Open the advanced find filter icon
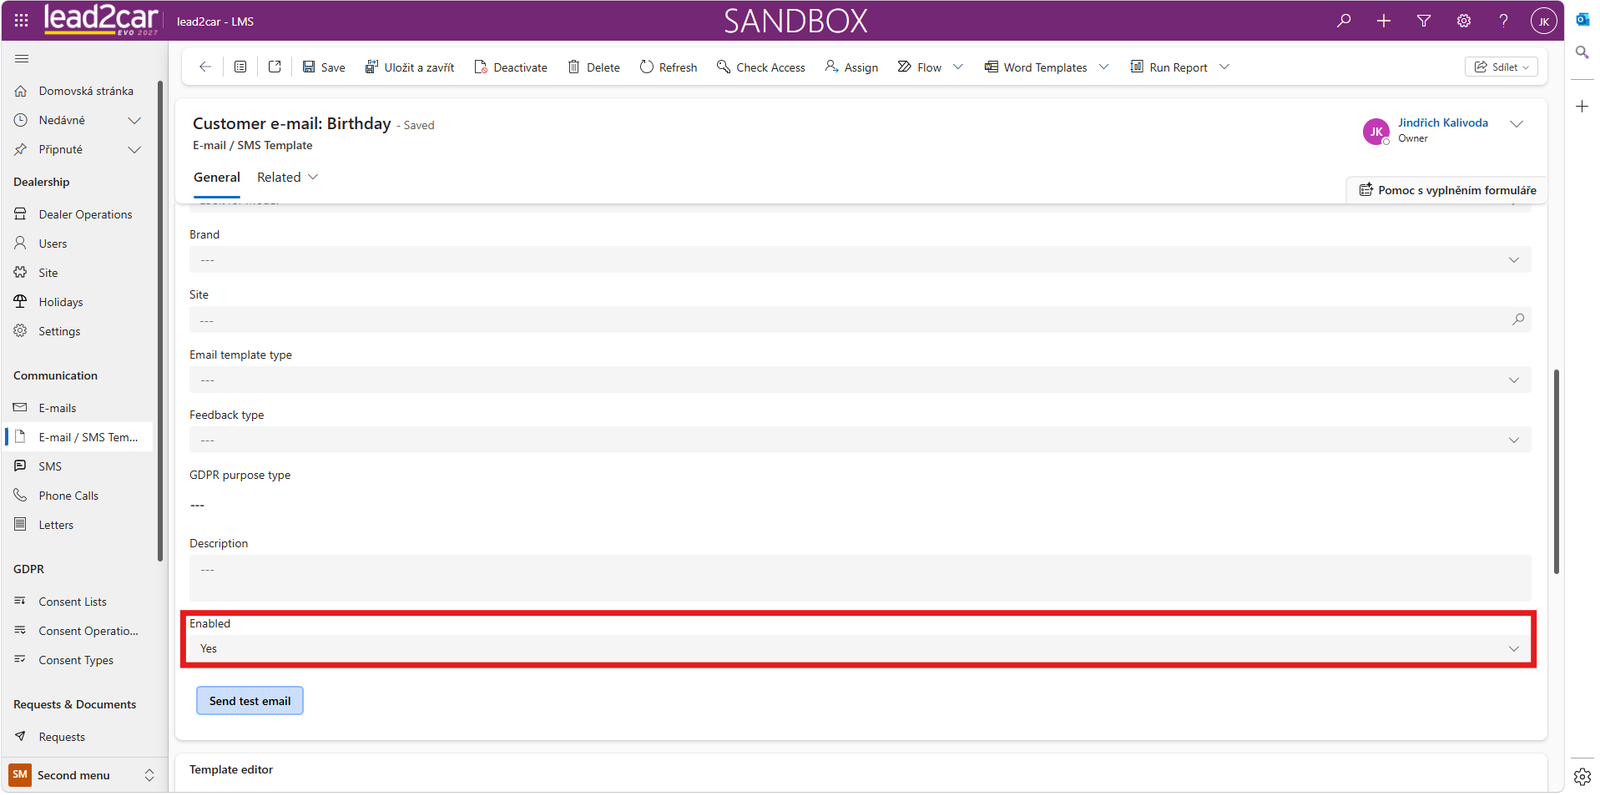Image resolution: width=1600 pixels, height=795 pixels. tap(1424, 20)
